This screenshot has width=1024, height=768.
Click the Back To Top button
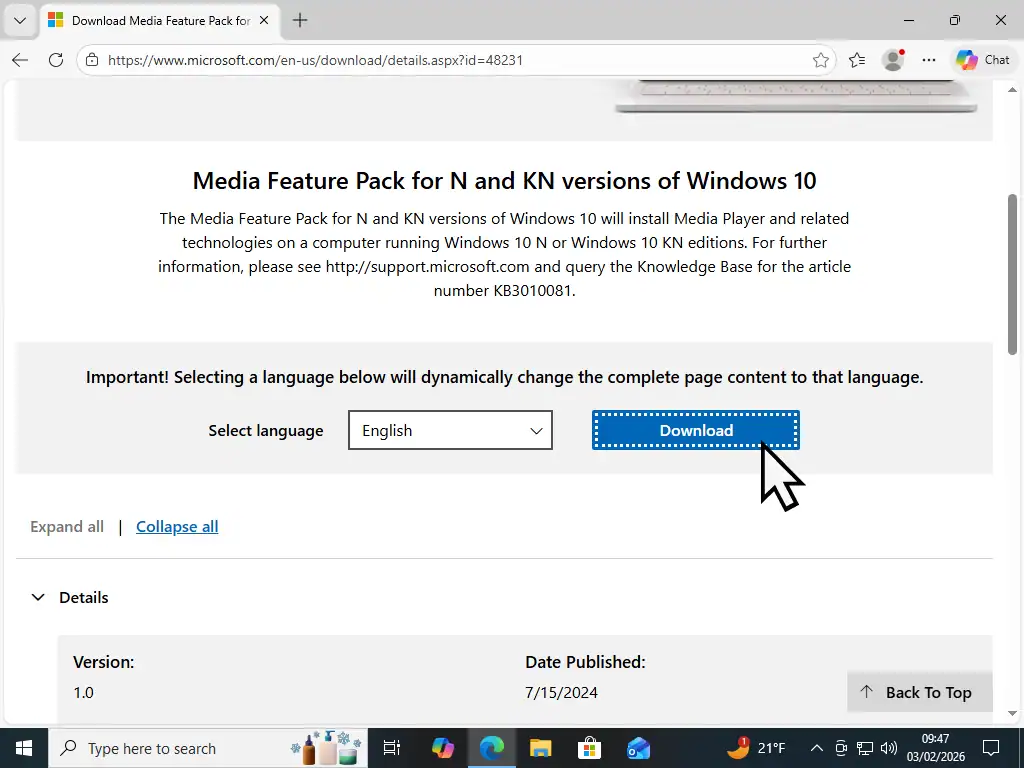(918, 692)
